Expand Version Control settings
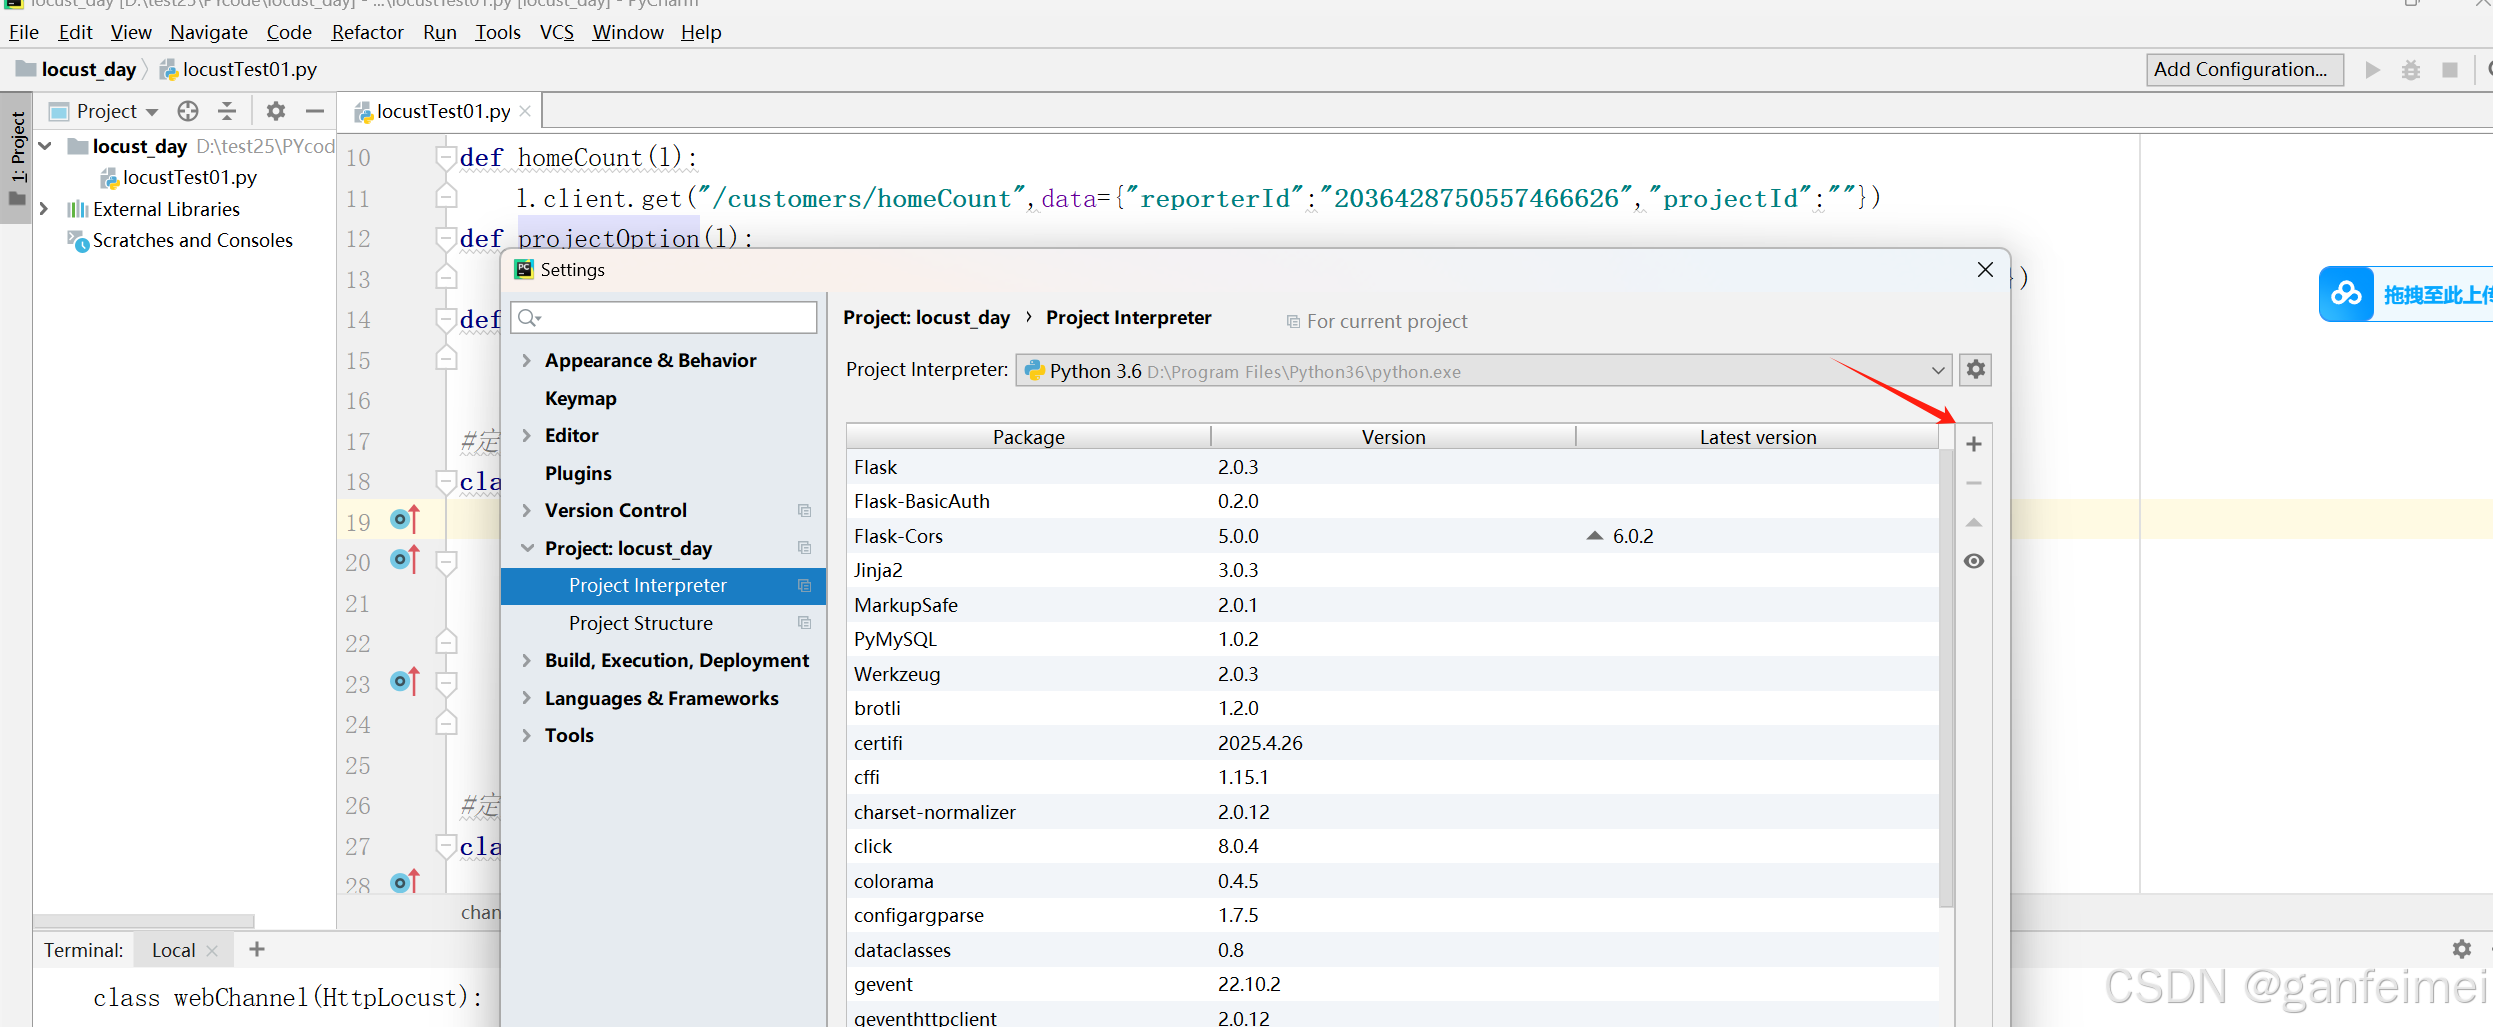The height and width of the screenshot is (1027, 2493). pyautogui.click(x=526, y=510)
